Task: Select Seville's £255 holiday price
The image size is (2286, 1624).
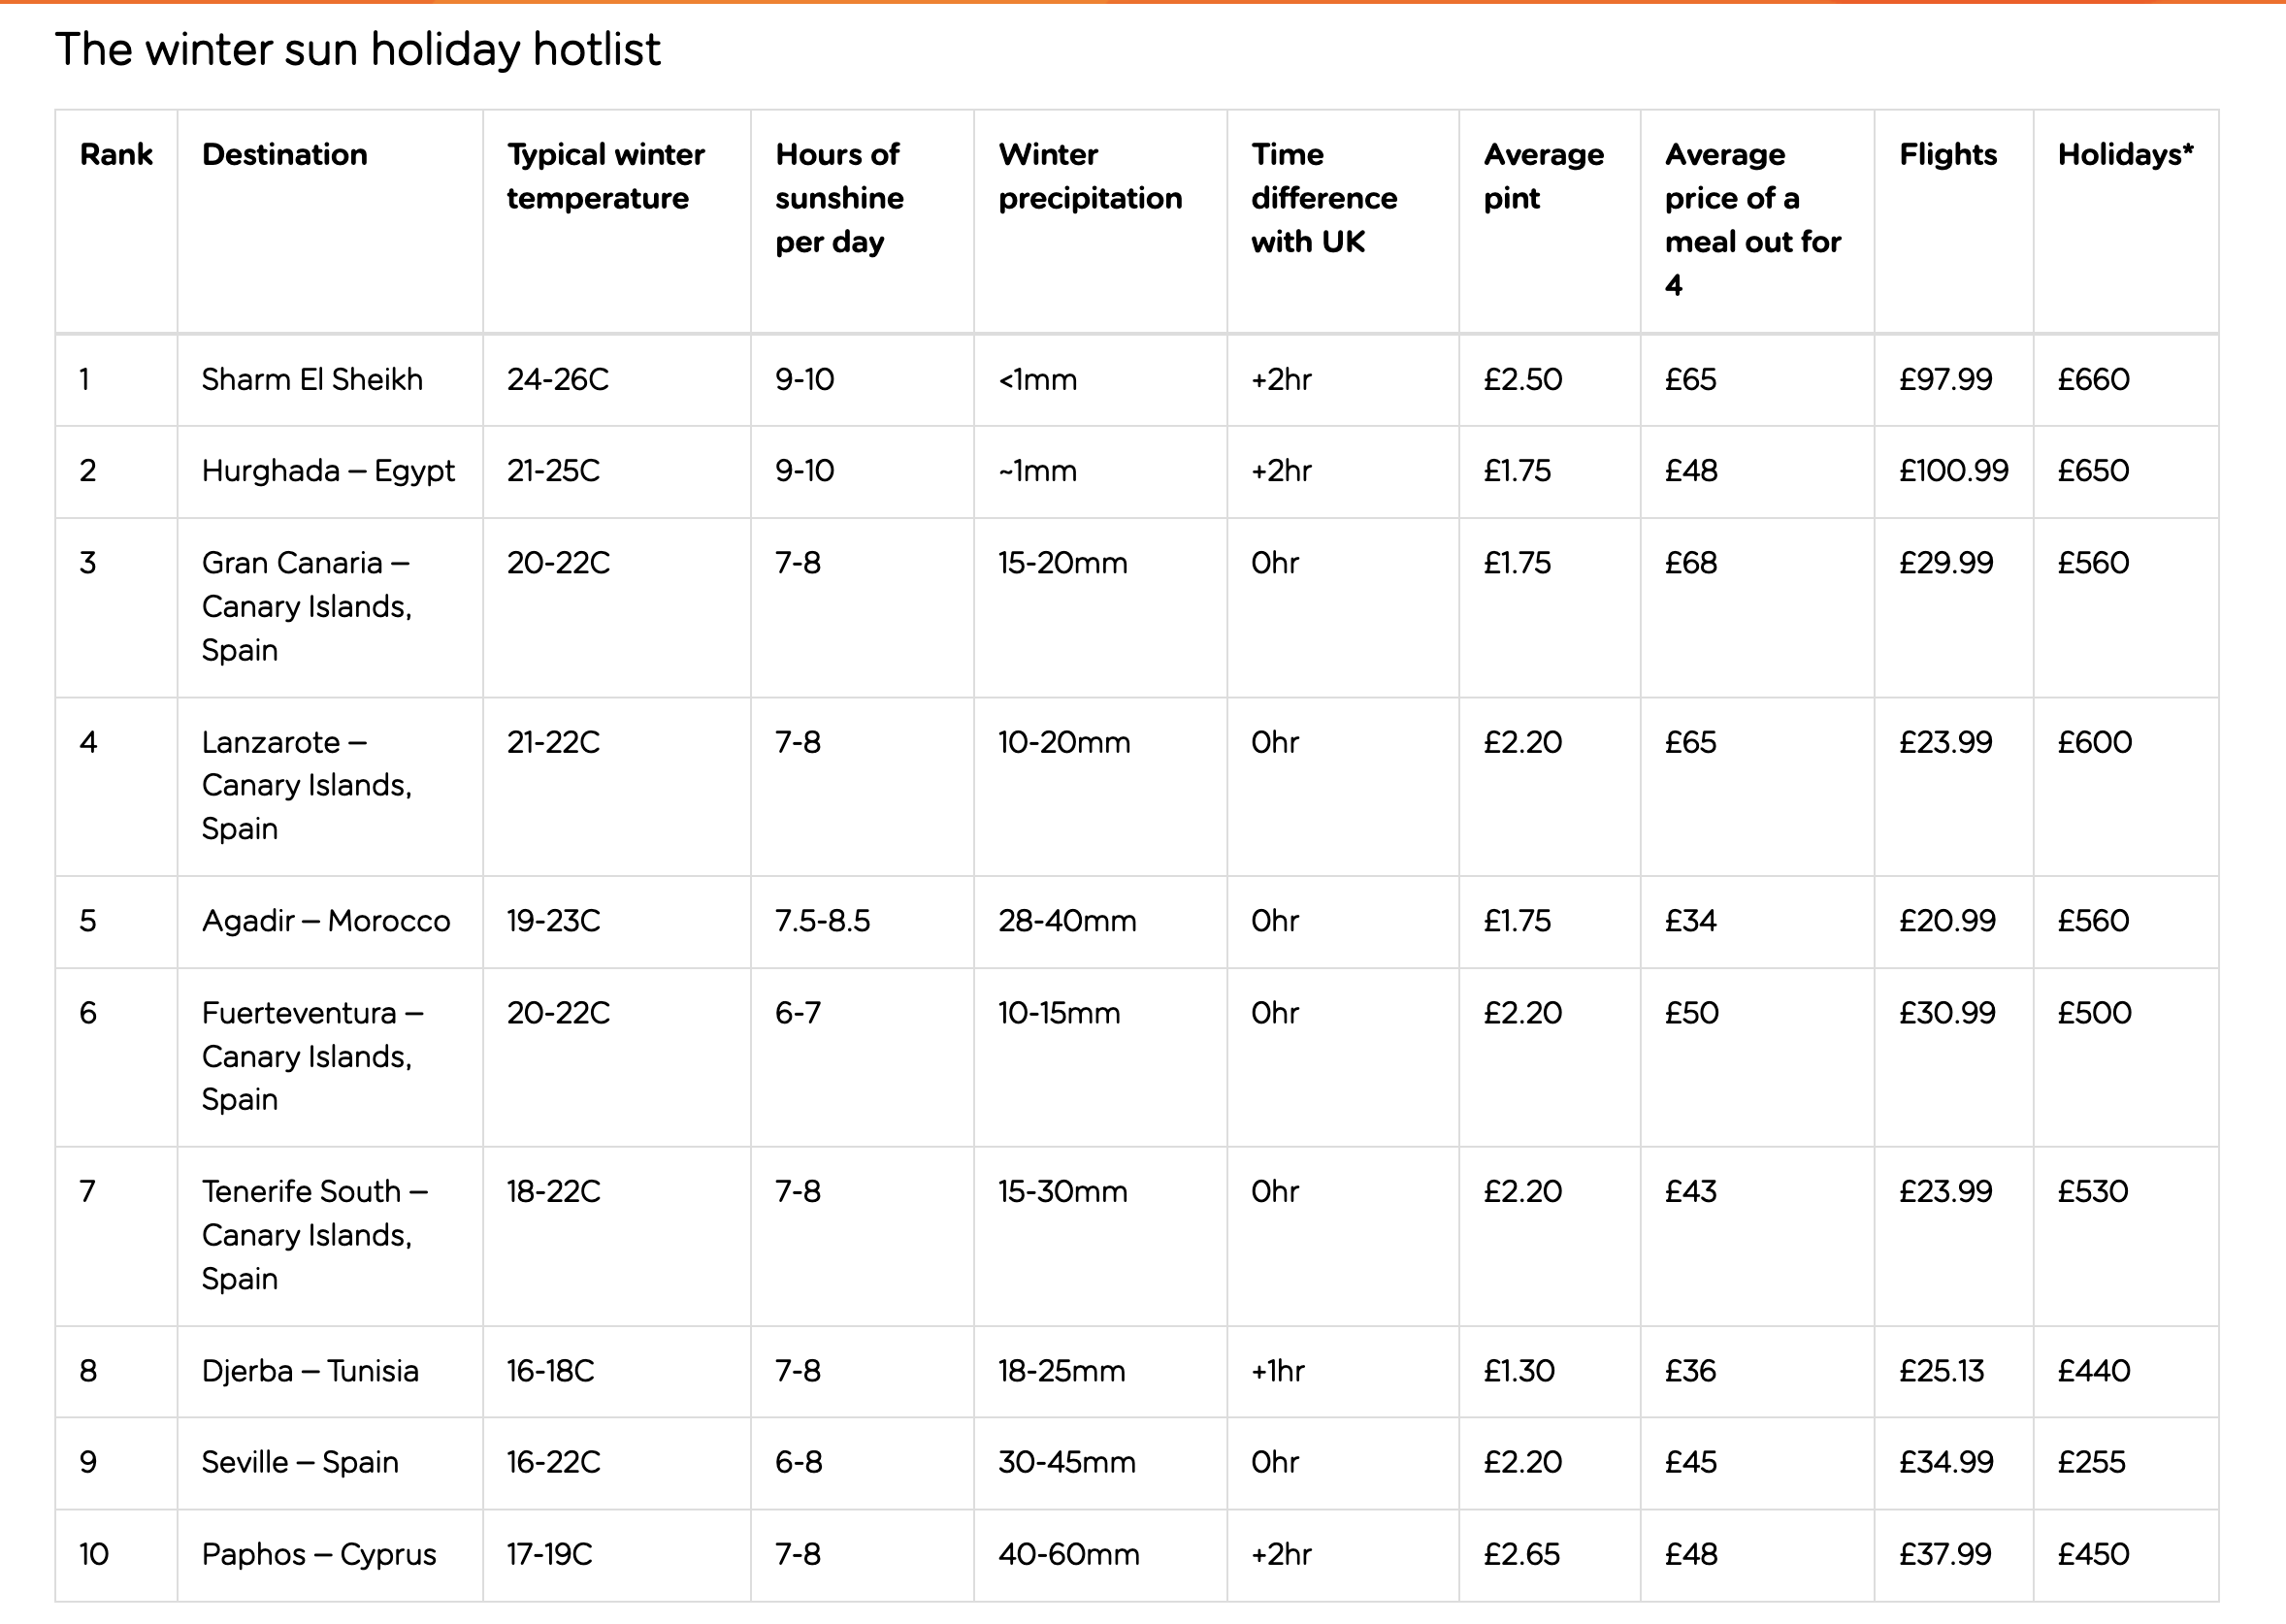Action: pyautogui.click(x=2091, y=1463)
